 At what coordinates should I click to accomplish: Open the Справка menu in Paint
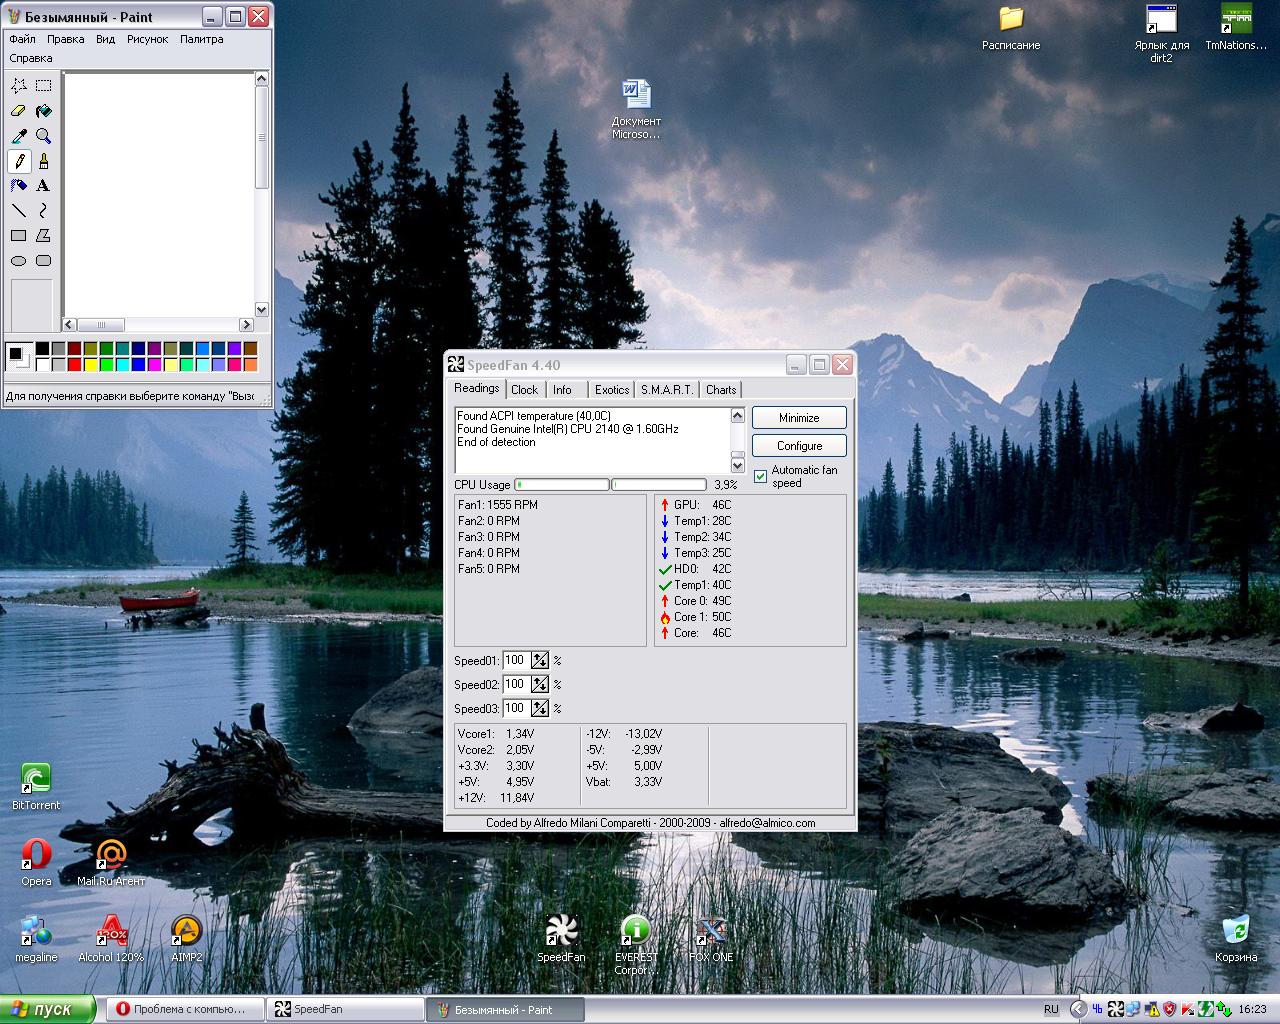click(31, 58)
